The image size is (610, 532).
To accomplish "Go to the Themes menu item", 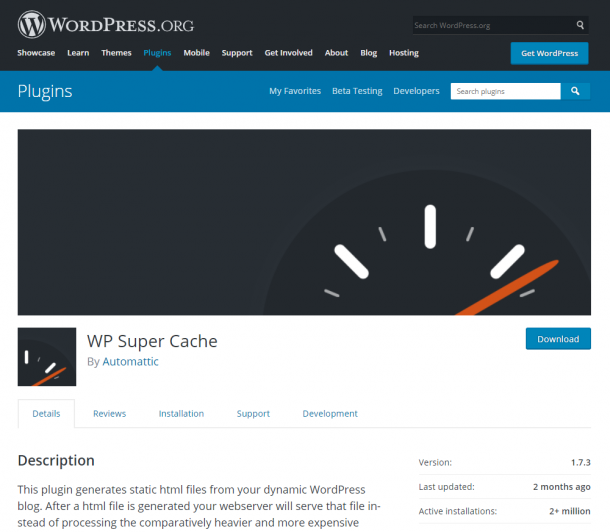I will tap(116, 53).
